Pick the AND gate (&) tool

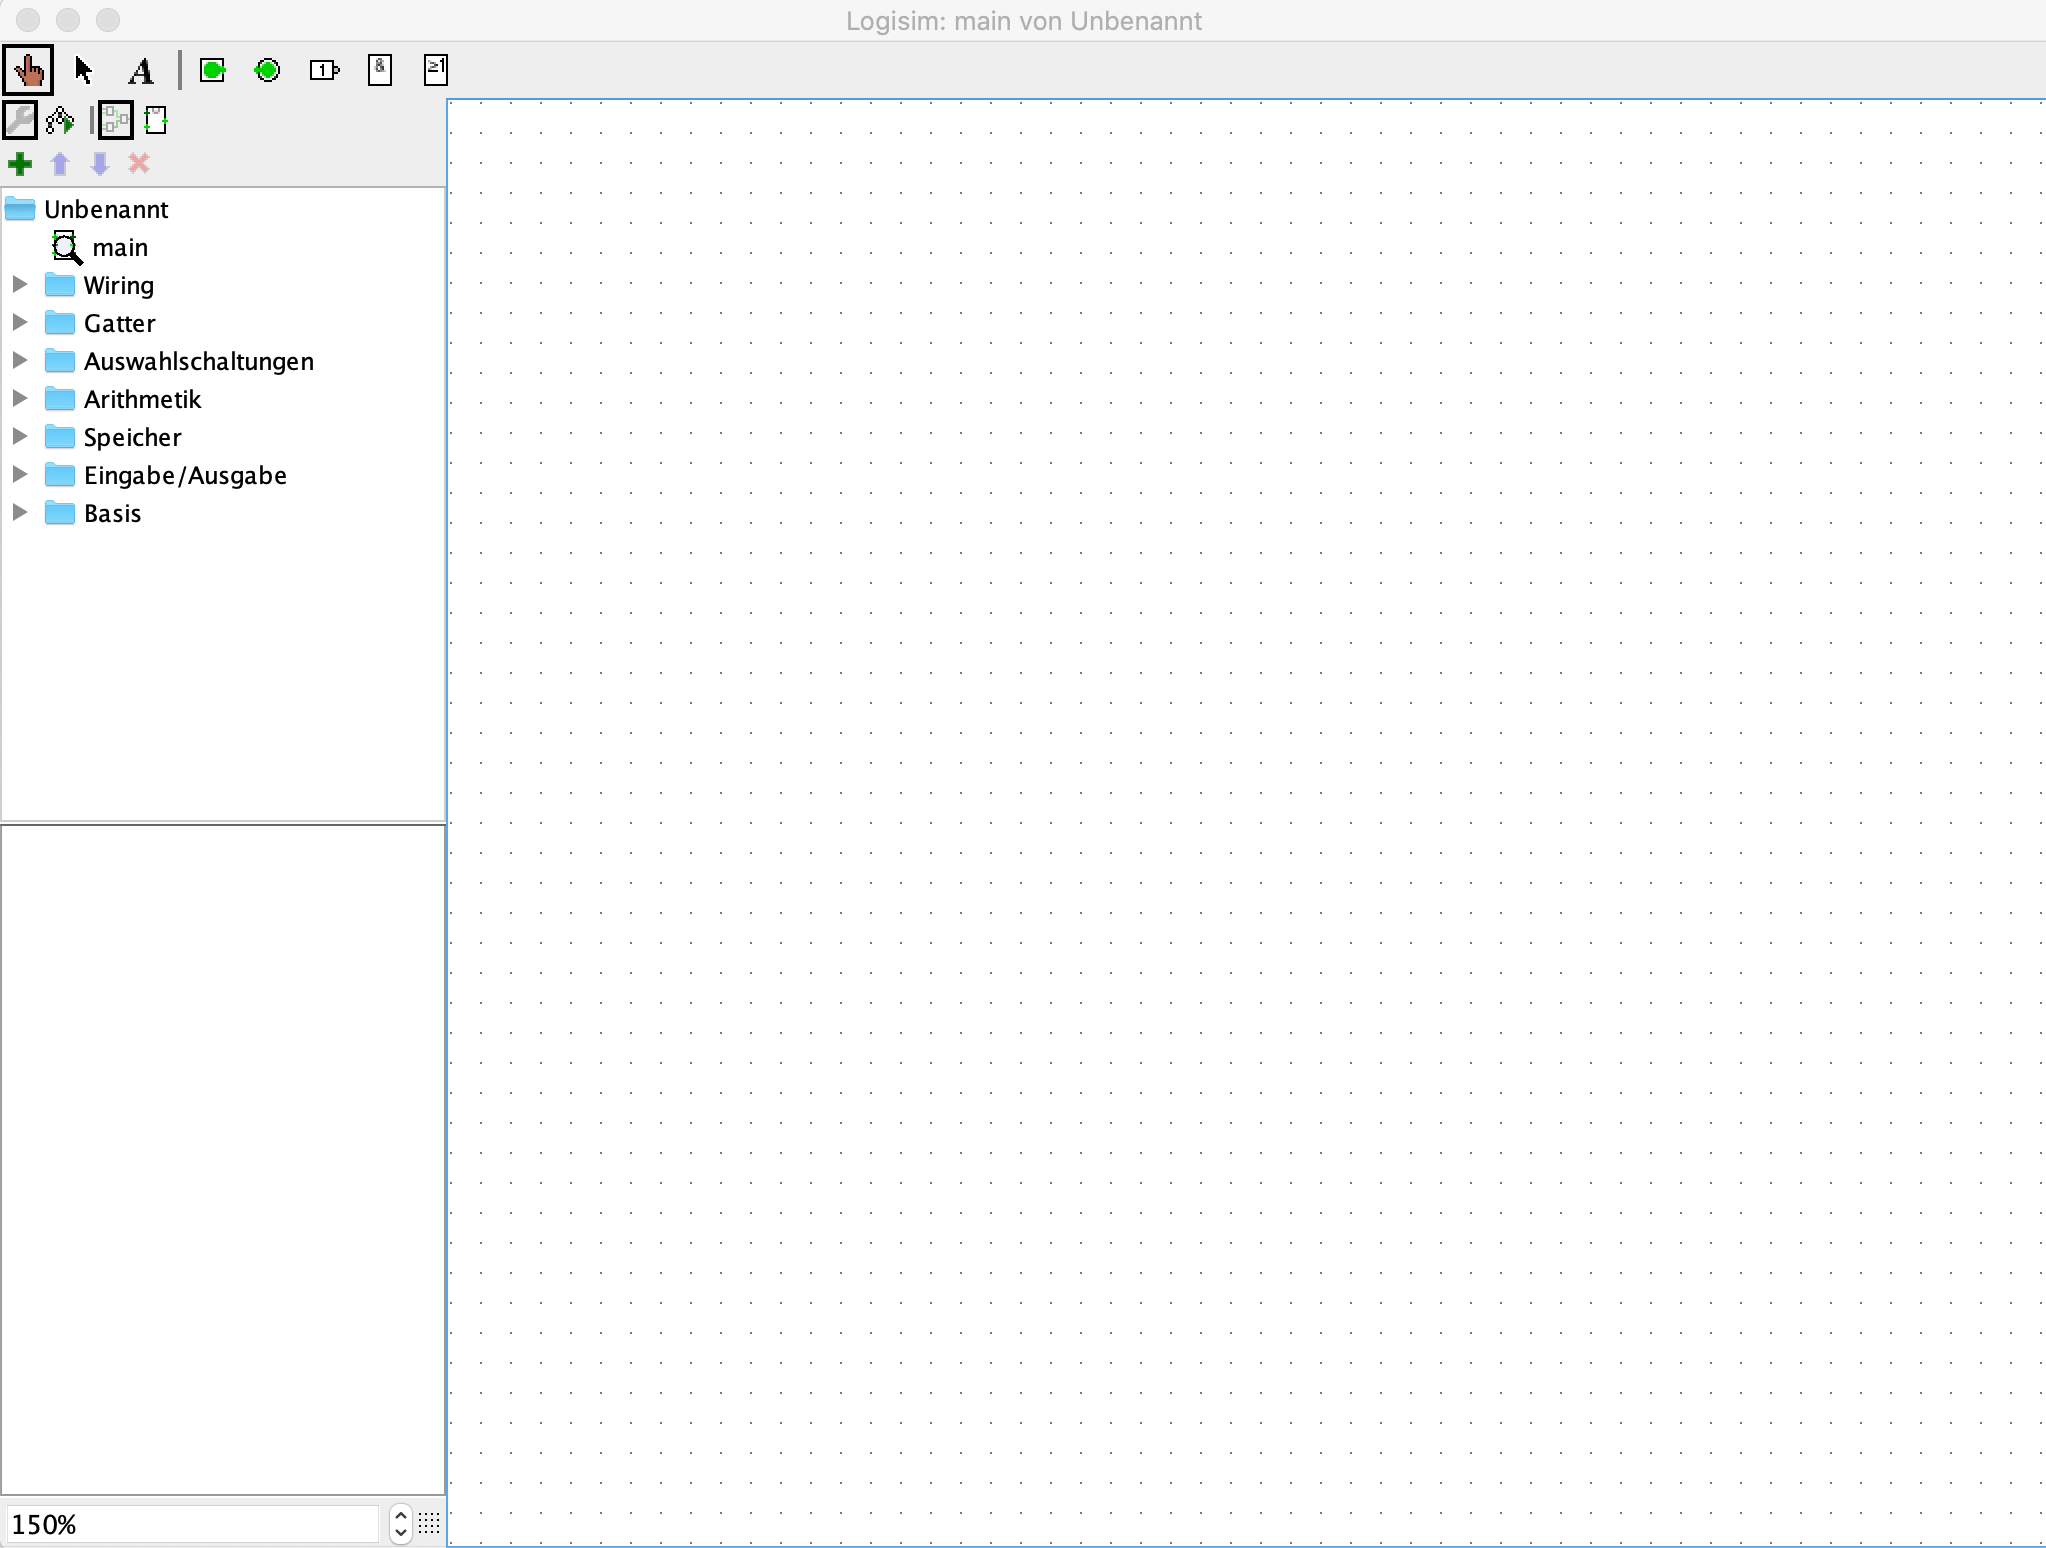click(380, 70)
